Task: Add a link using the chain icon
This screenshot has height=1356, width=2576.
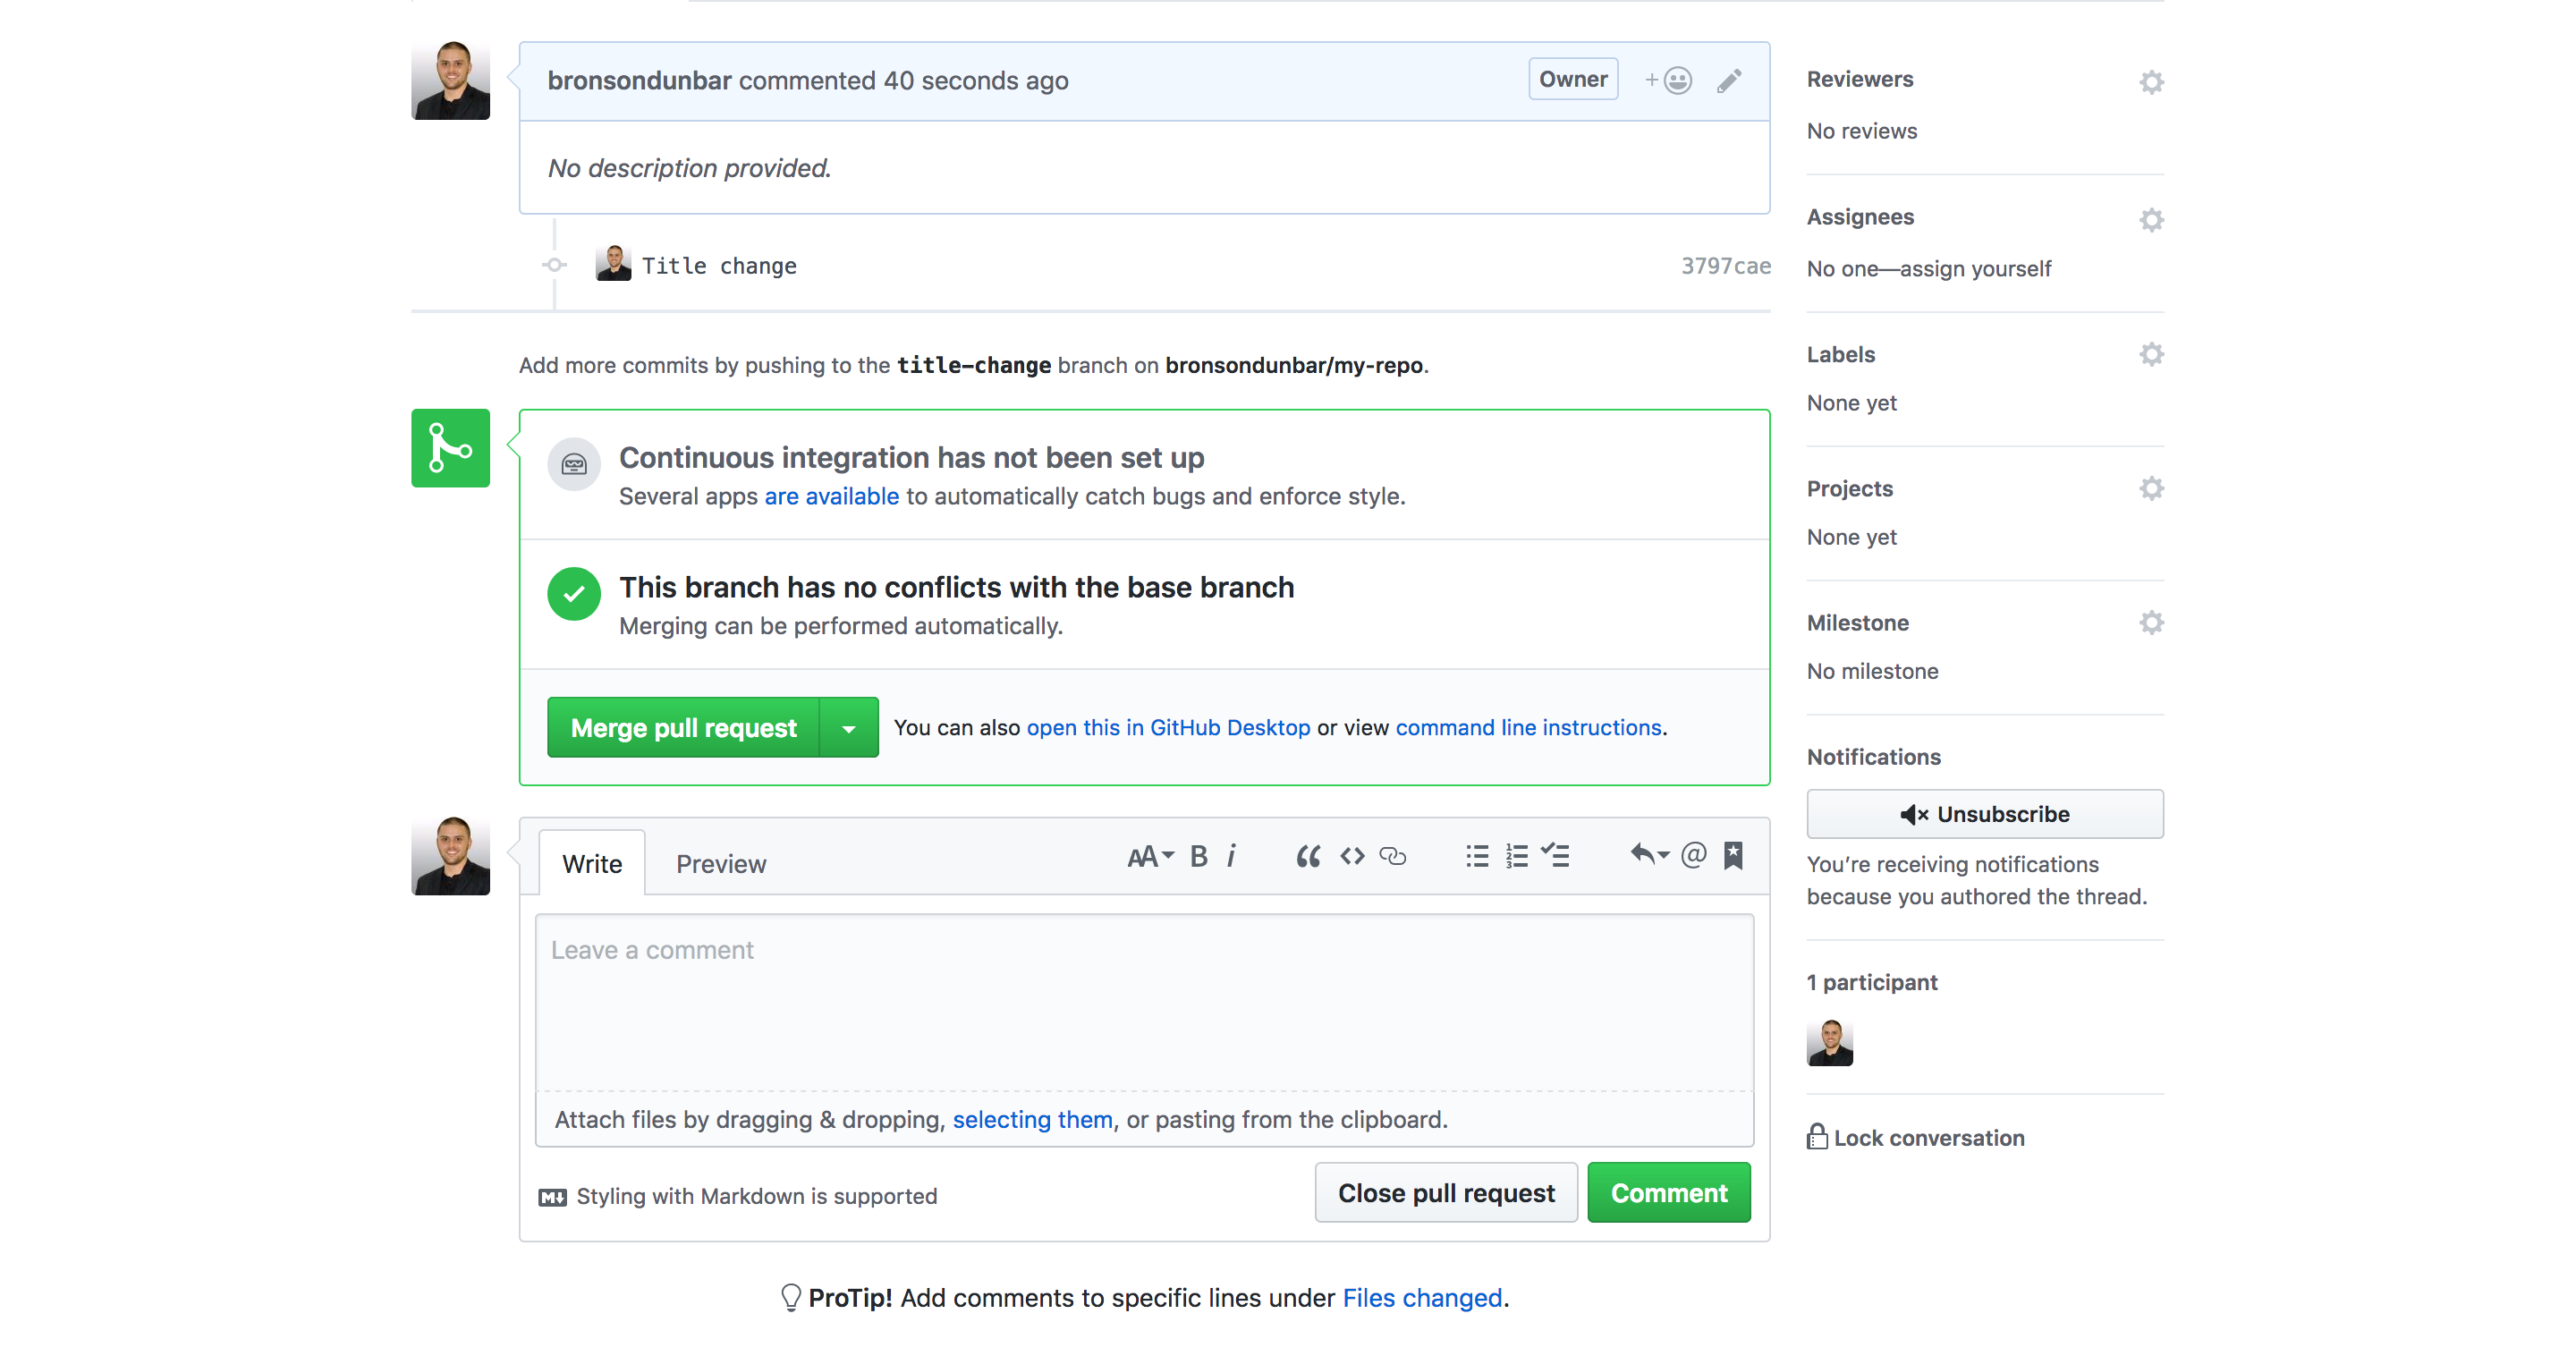Action: 1393,856
